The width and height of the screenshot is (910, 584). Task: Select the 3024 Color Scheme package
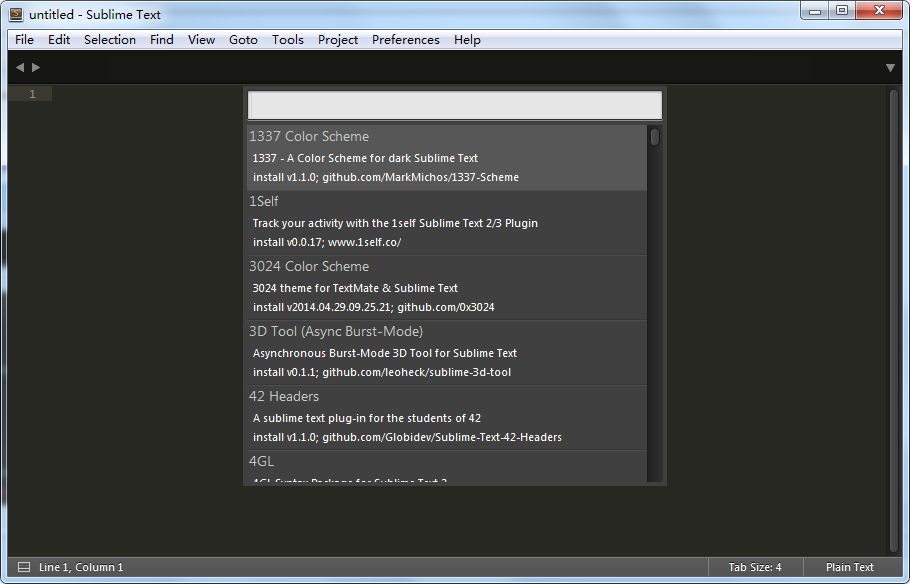coord(446,288)
